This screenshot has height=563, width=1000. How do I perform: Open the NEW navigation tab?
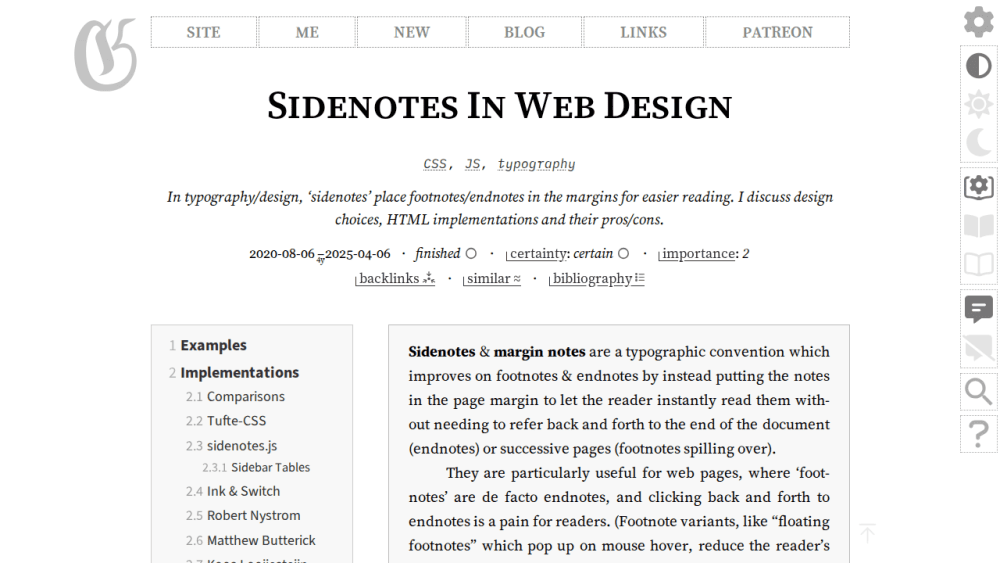pos(411,33)
